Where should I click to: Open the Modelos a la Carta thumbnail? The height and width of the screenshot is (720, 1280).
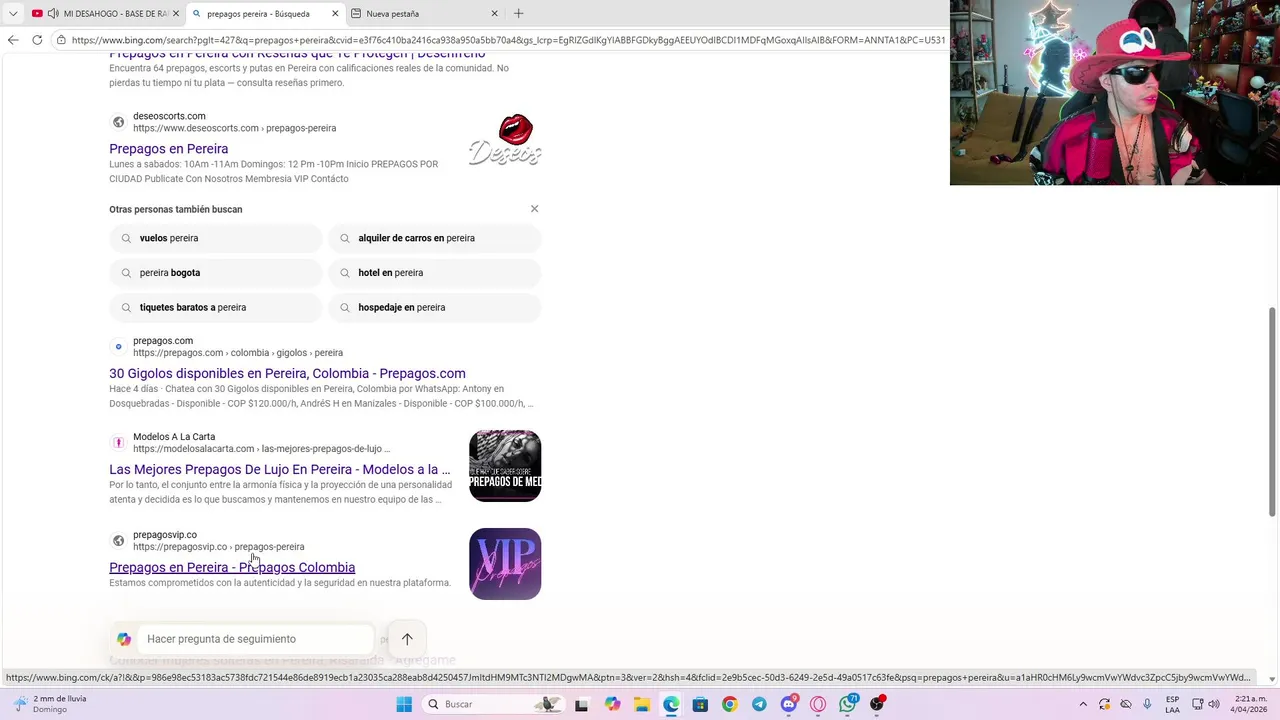point(505,466)
